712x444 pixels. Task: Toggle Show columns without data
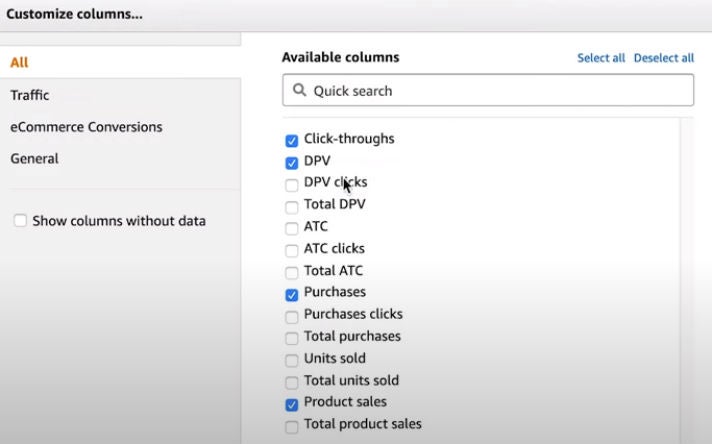tap(20, 221)
